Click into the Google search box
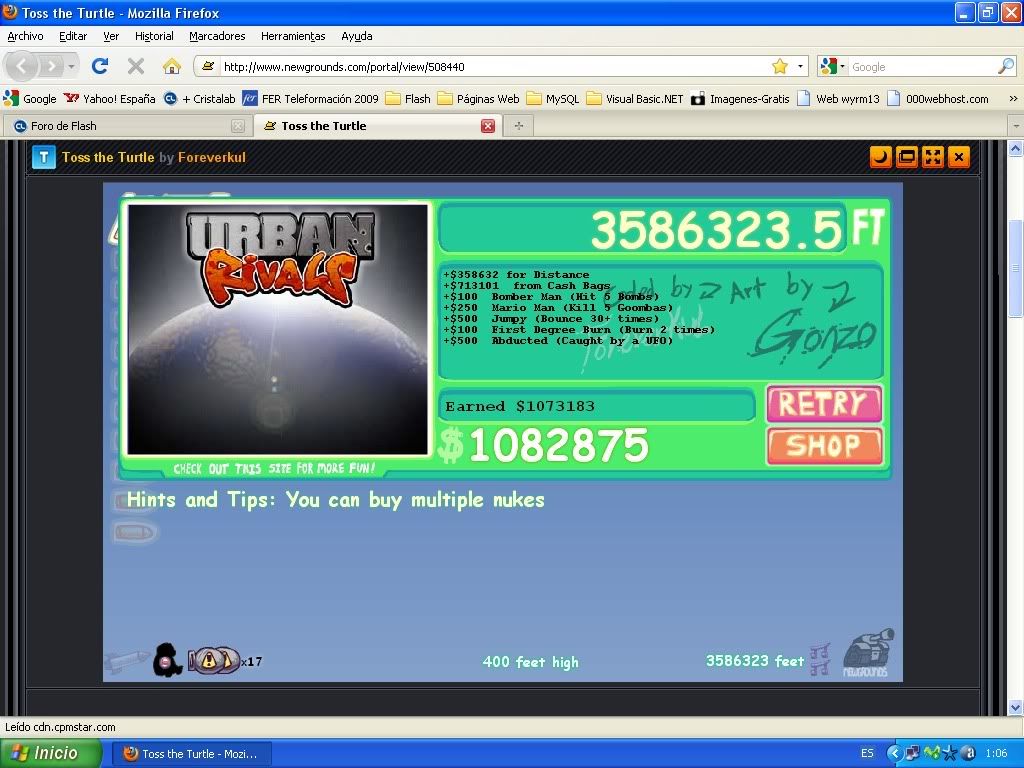1024x768 pixels. click(x=921, y=67)
